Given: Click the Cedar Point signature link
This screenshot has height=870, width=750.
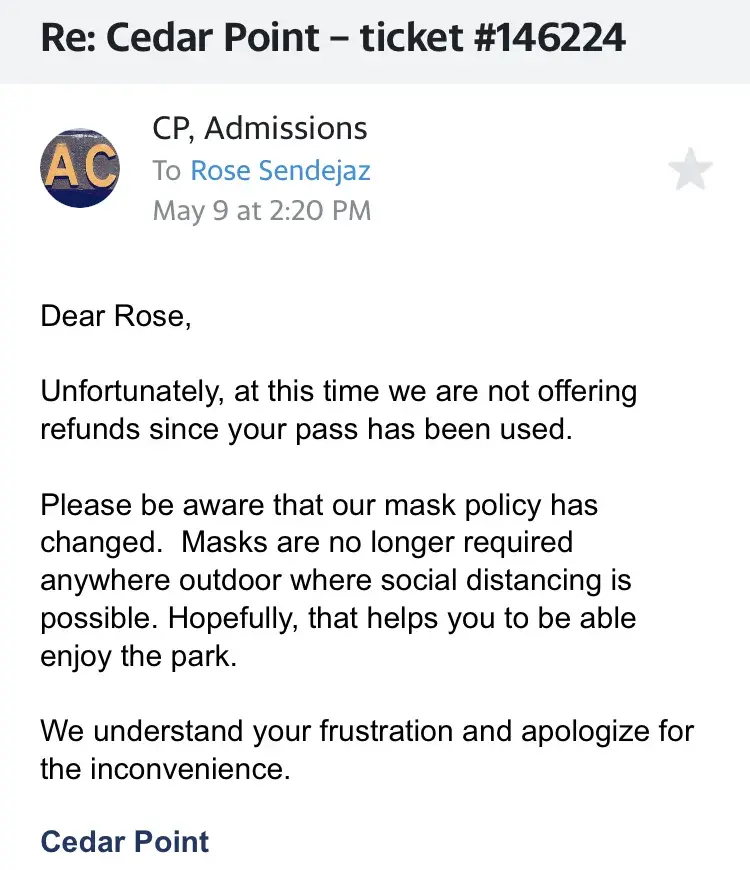Looking at the screenshot, I should pyautogui.click(x=125, y=841).
